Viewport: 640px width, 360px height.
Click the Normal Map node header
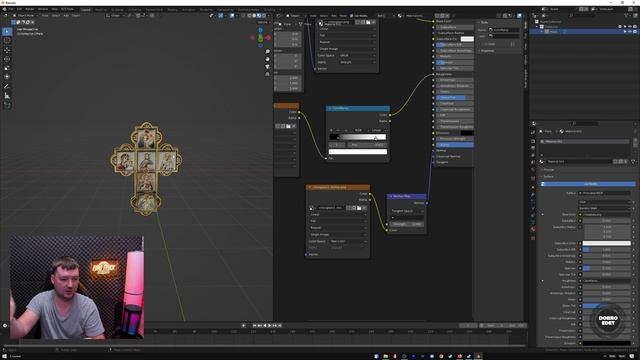click(x=407, y=196)
